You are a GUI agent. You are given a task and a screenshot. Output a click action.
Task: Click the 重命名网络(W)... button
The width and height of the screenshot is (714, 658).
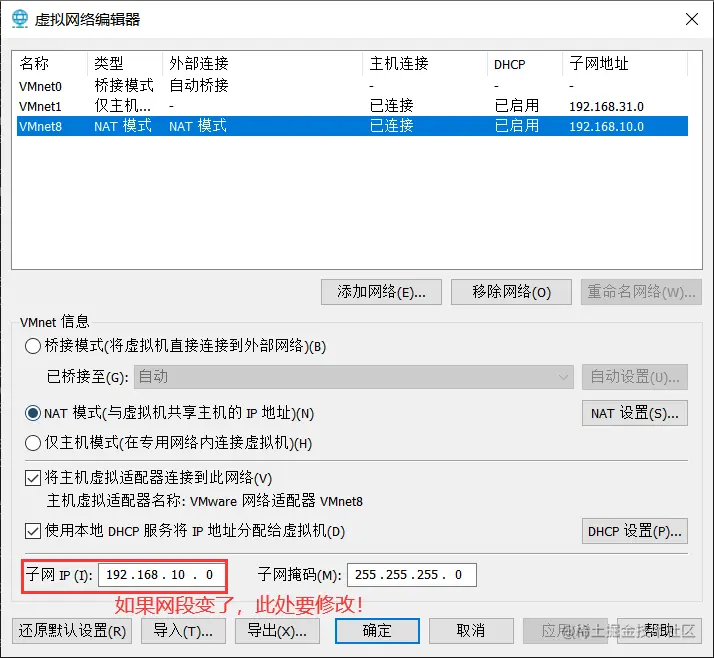[x=641, y=292]
